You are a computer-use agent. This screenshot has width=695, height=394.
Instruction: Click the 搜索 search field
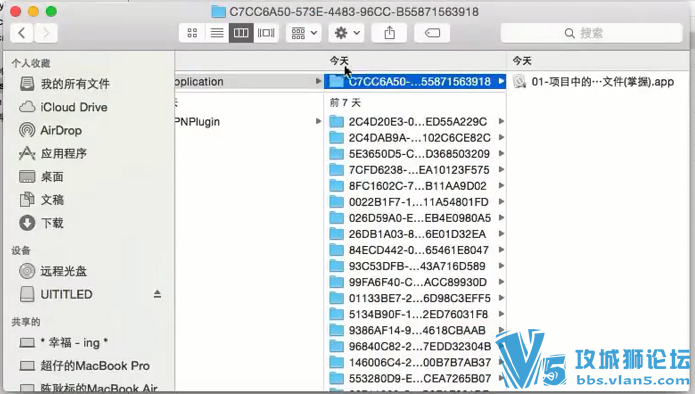[591, 33]
